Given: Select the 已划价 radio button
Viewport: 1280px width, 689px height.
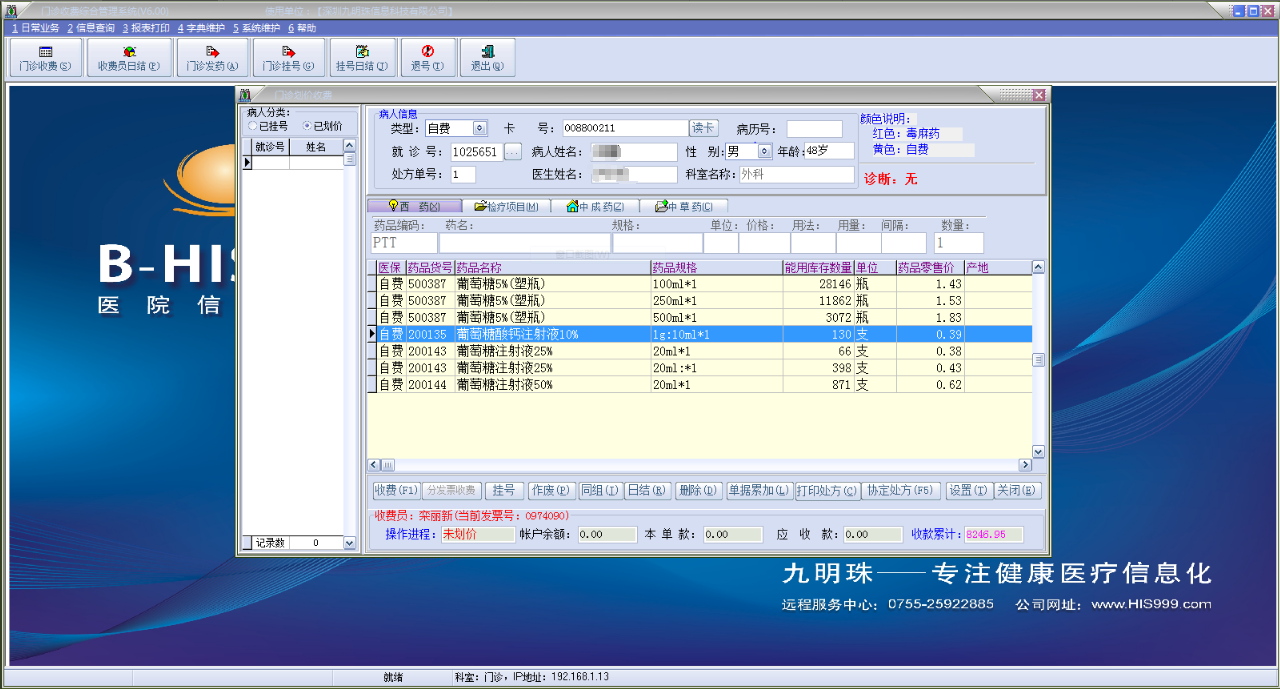Looking at the screenshot, I should coord(306,127).
